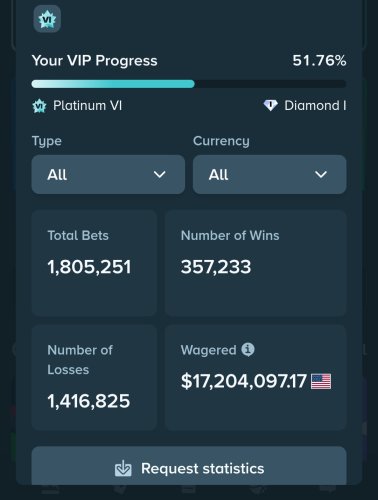Click the Platinum VI badge icon at top
378x500 pixels.
47,19
